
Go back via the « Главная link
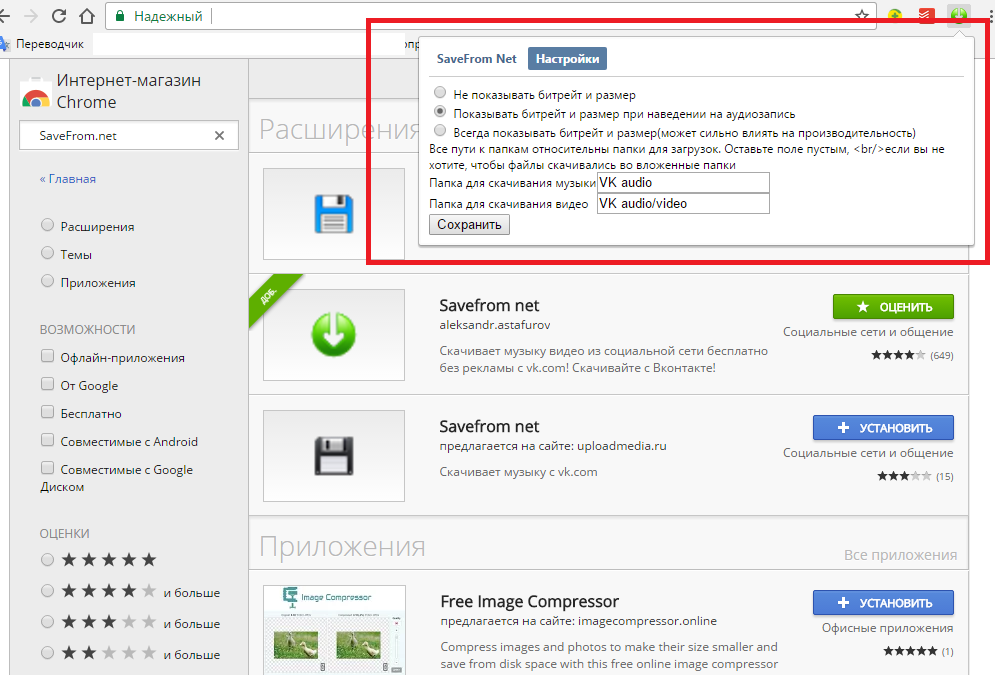pos(68,179)
